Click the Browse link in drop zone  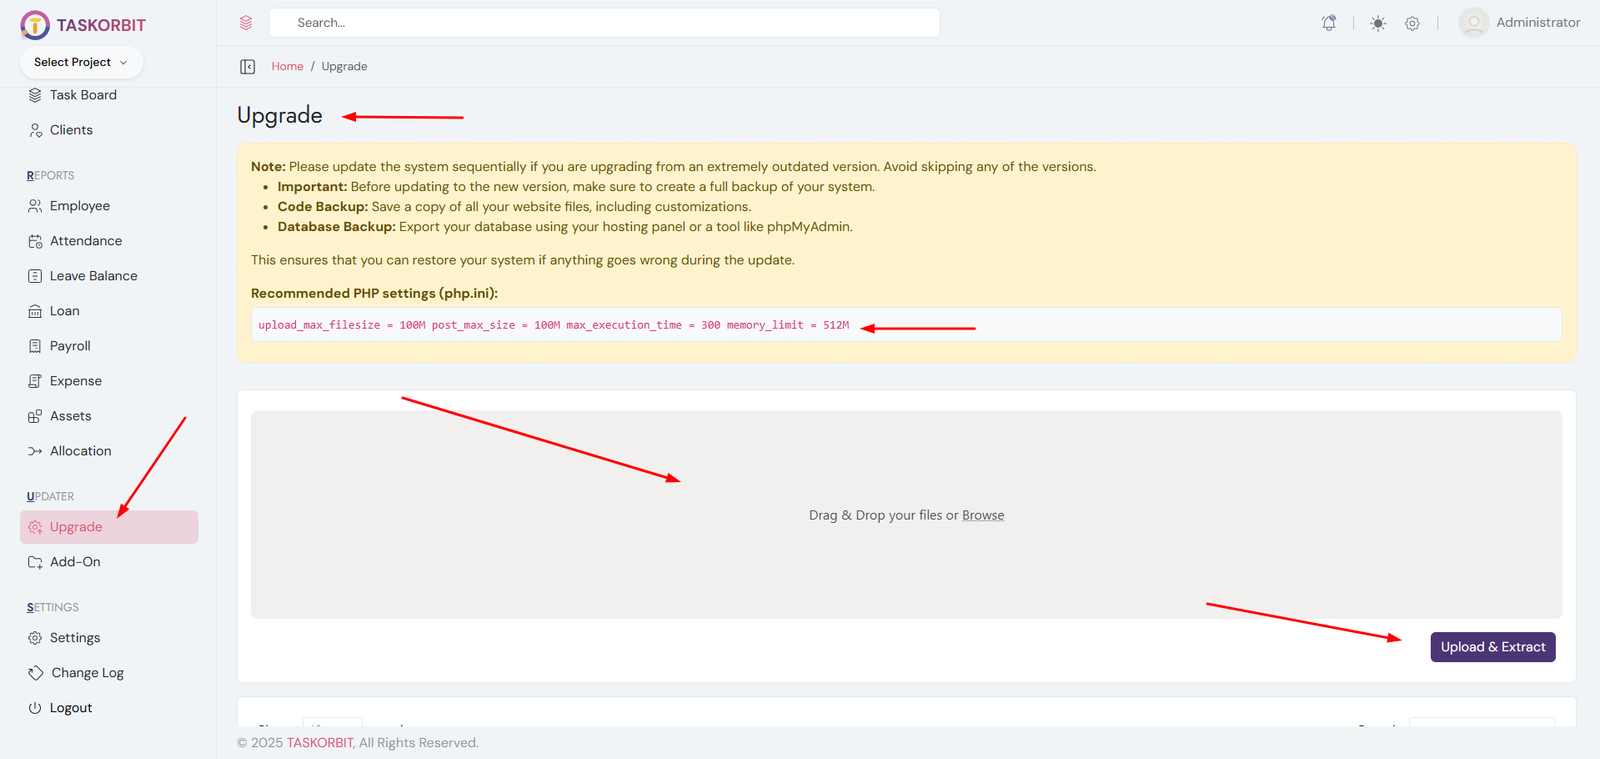pyautogui.click(x=983, y=515)
